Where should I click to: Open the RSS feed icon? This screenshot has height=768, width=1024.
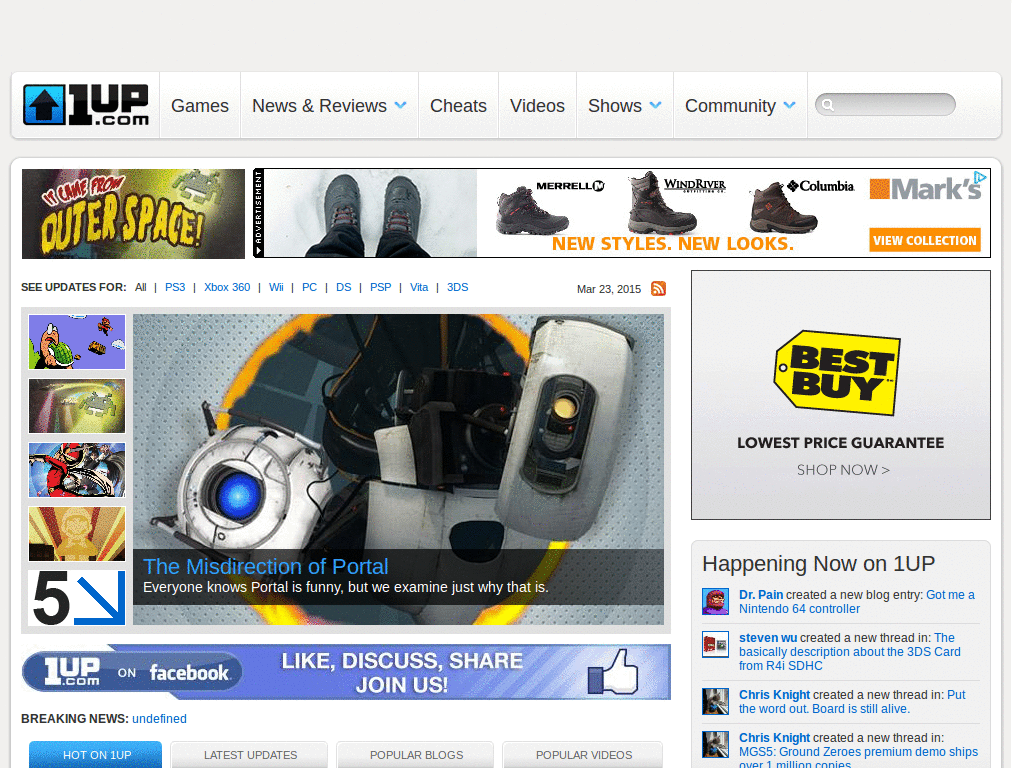click(x=658, y=289)
